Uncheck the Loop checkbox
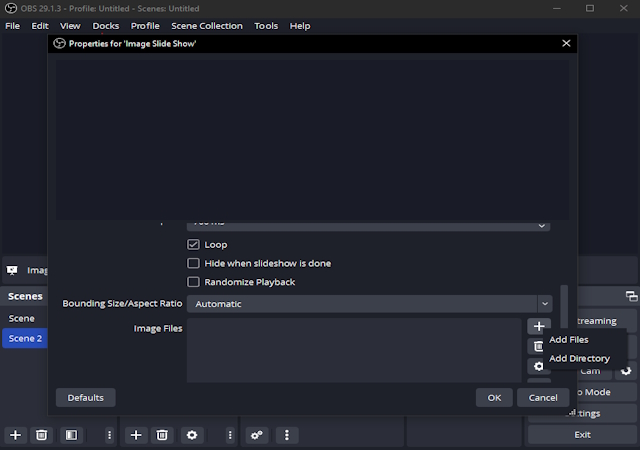 pos(194,245)
